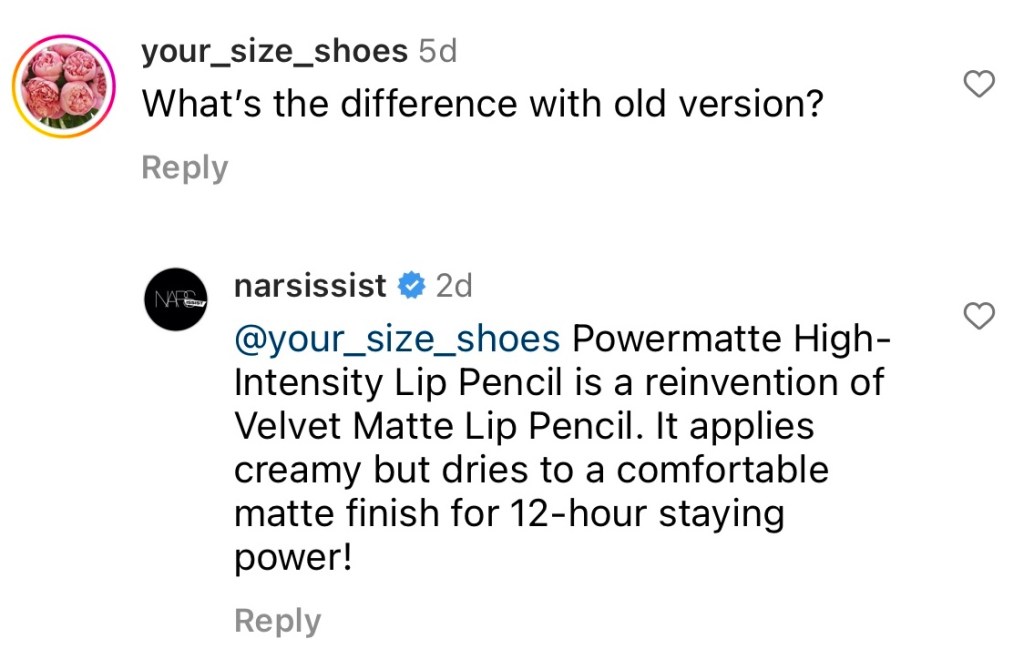Click "creamy but dries to a comfortable" line
This screenshot has width=1024, height=659.
tap(530, 470)
